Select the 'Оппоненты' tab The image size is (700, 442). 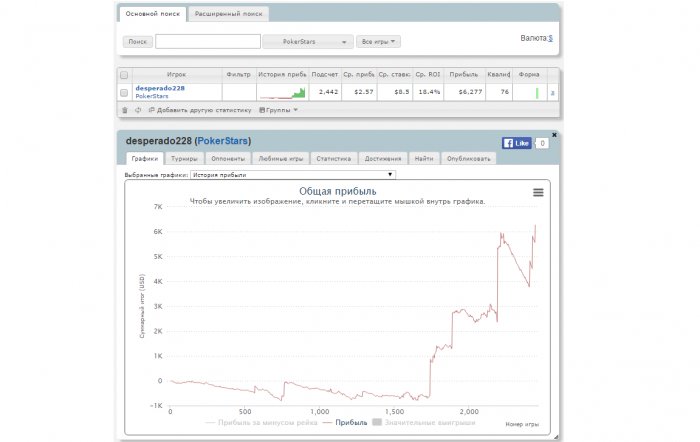pyautogui.click(x=228, y=158)
